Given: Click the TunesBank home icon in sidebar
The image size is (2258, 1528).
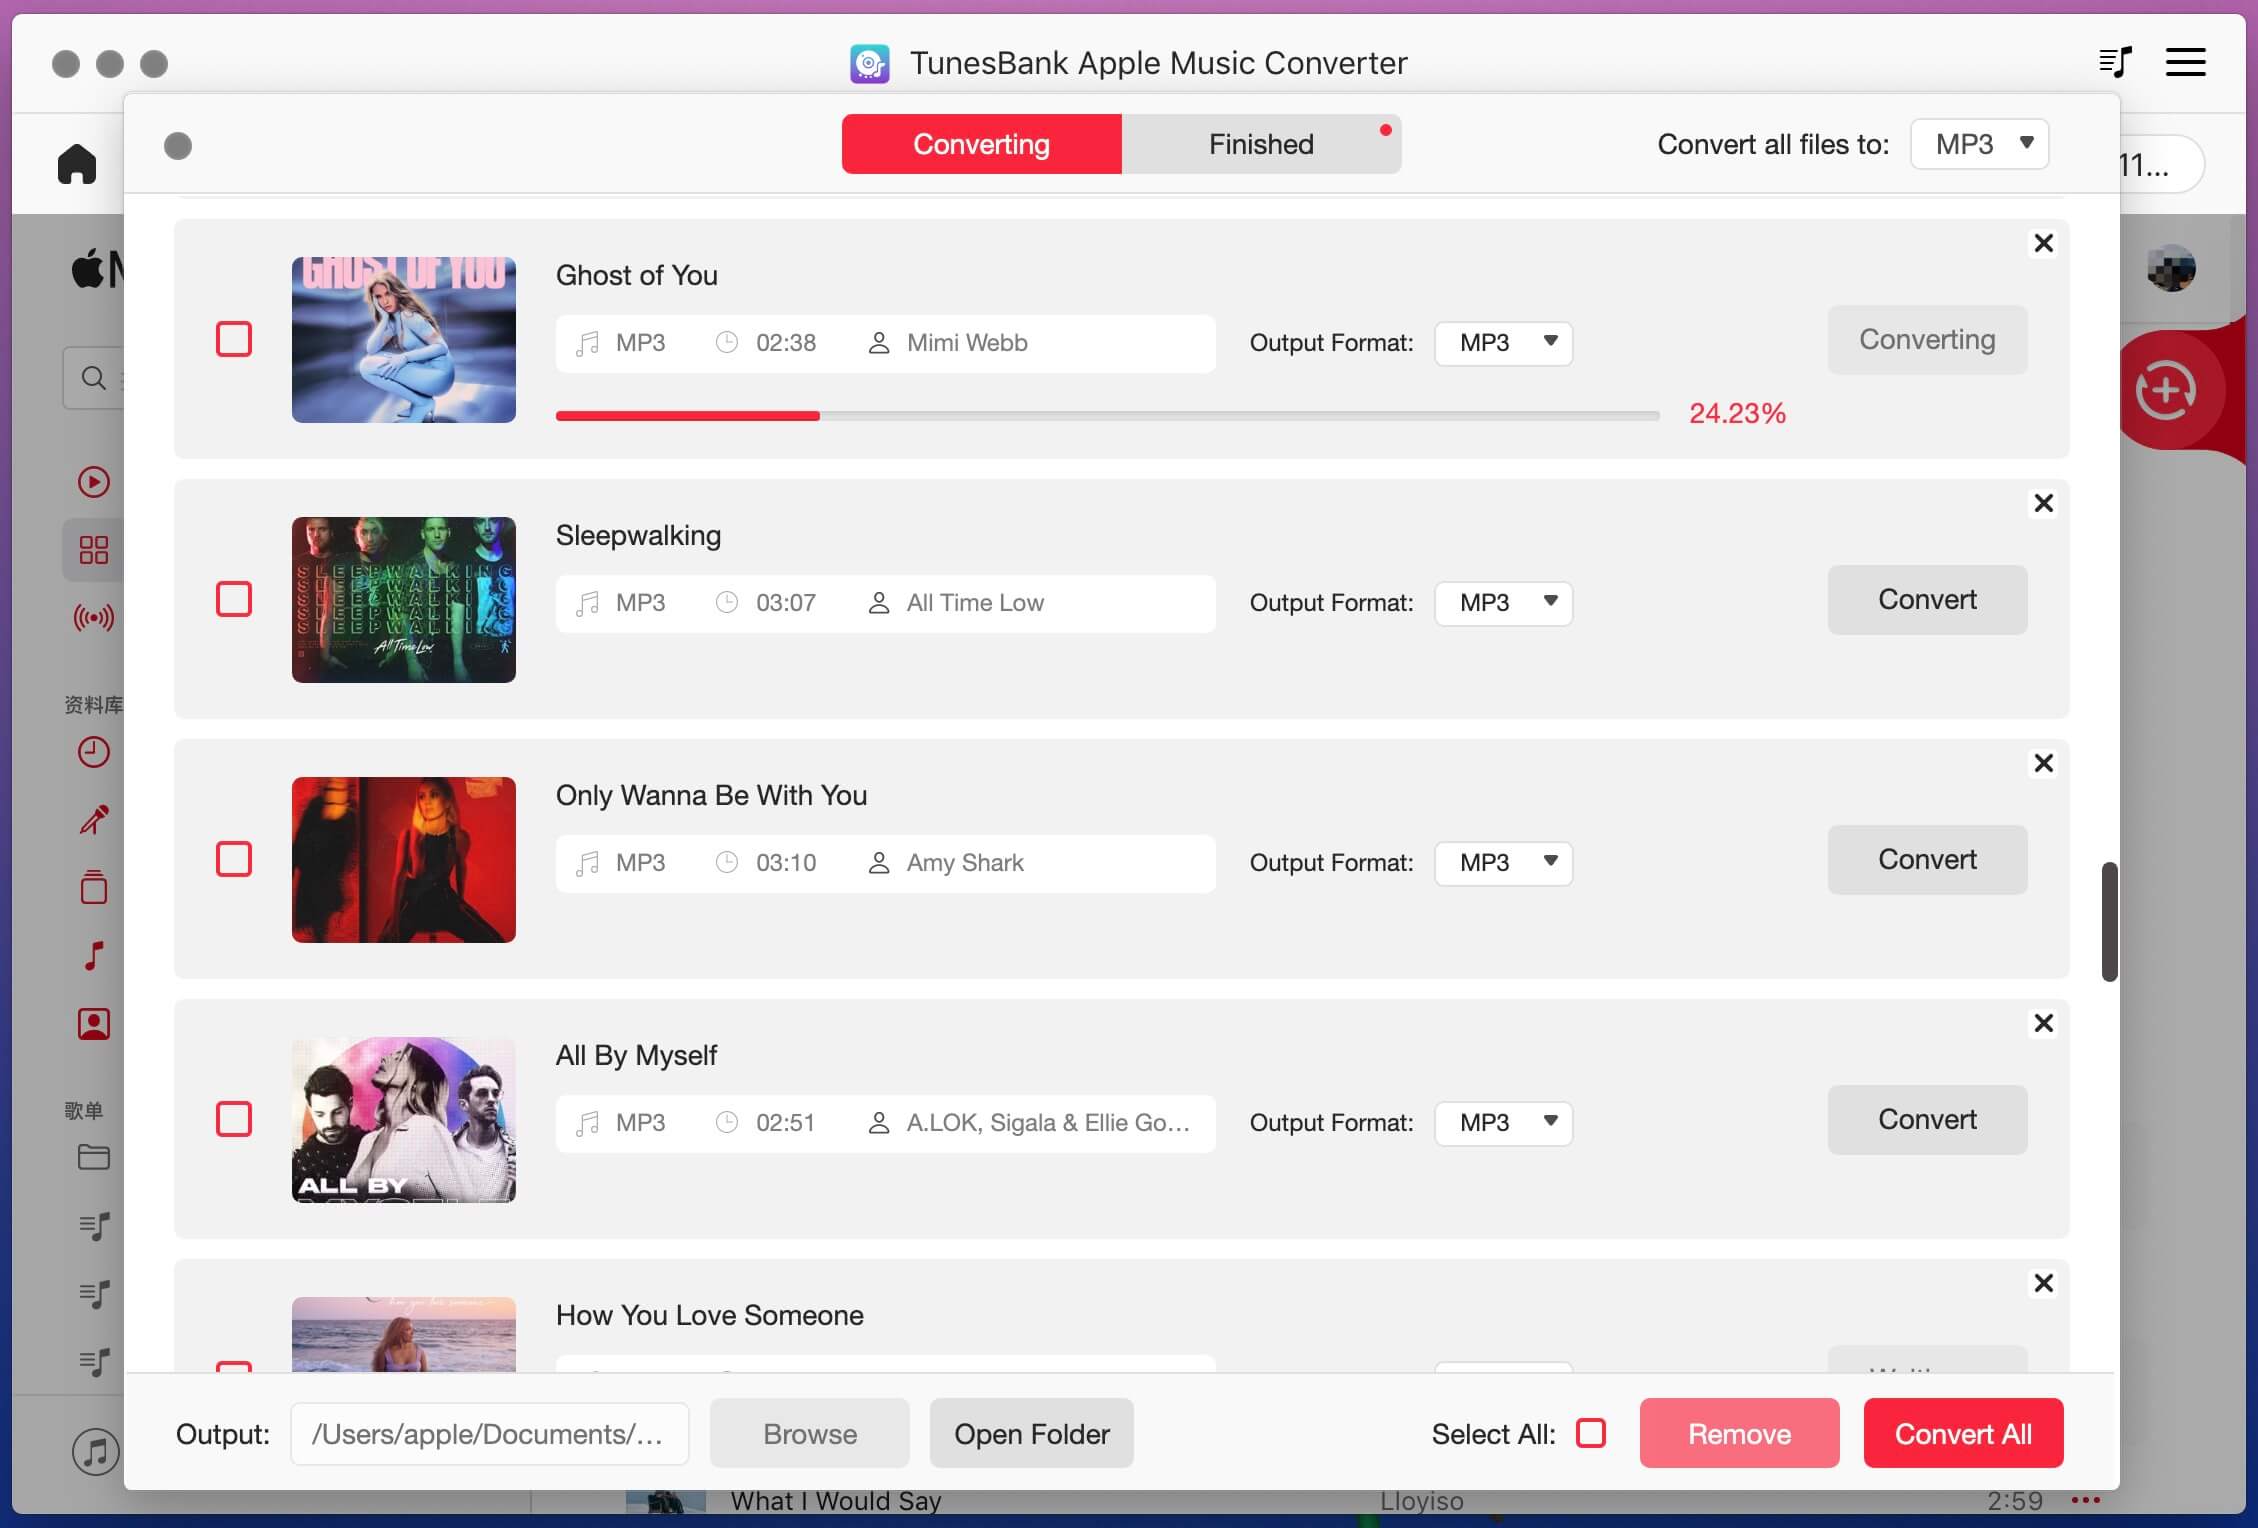Looking at the screenshot, I should point(77,162).
